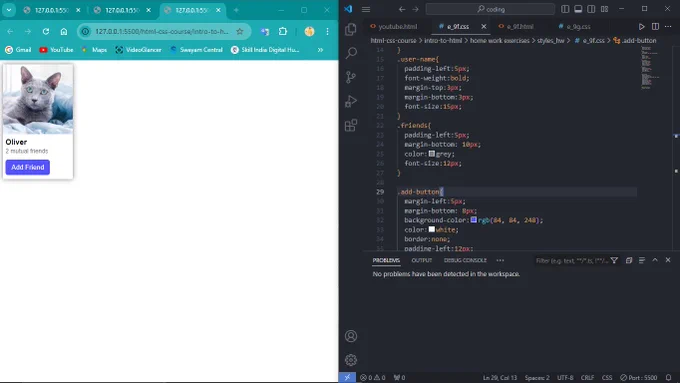Open the PROBLEMS panel tab

tap(386, 260)
